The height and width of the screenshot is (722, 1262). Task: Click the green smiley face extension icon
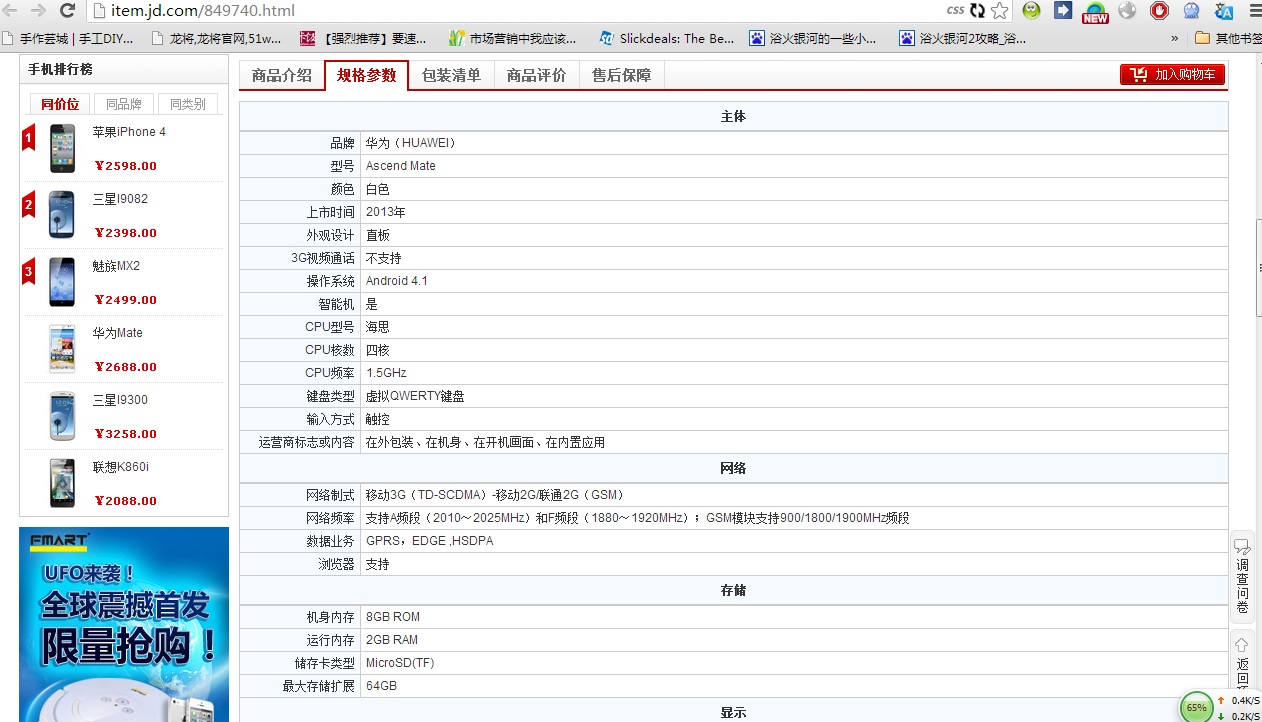[x=1031, y=11]
